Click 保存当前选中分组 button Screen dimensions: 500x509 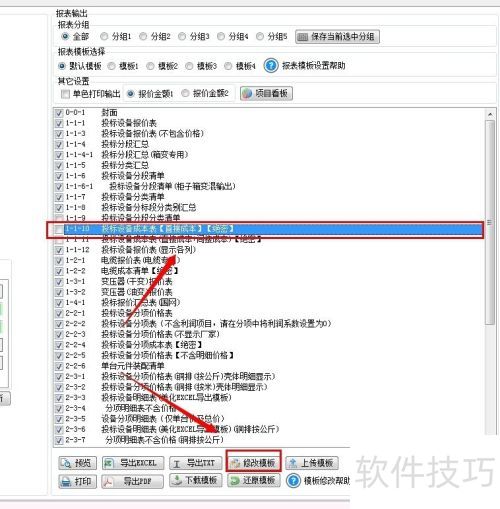point(337,37)
